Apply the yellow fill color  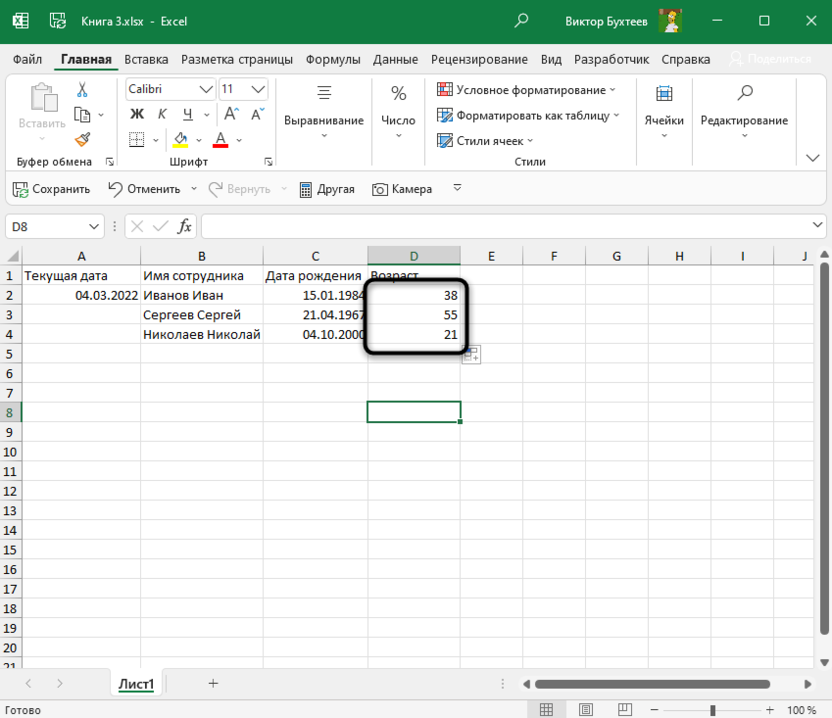(181, 140)
